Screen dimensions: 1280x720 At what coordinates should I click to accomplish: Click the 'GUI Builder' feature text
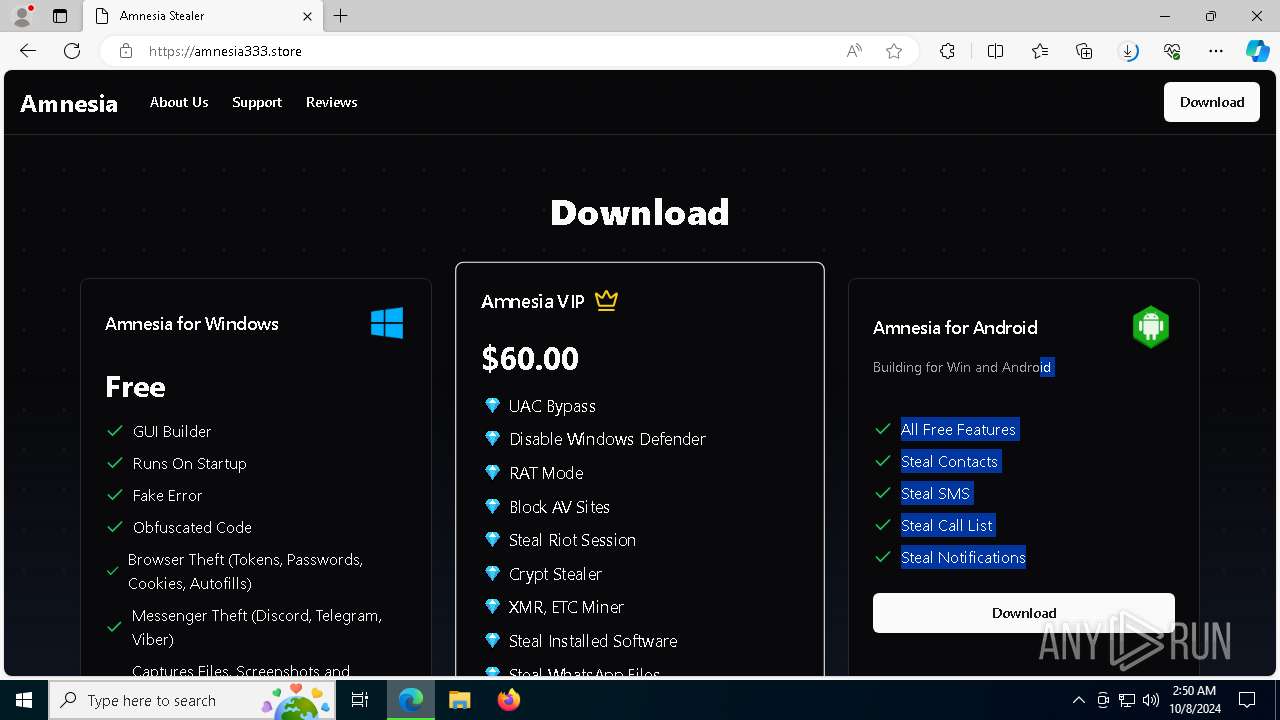point(172,431)
